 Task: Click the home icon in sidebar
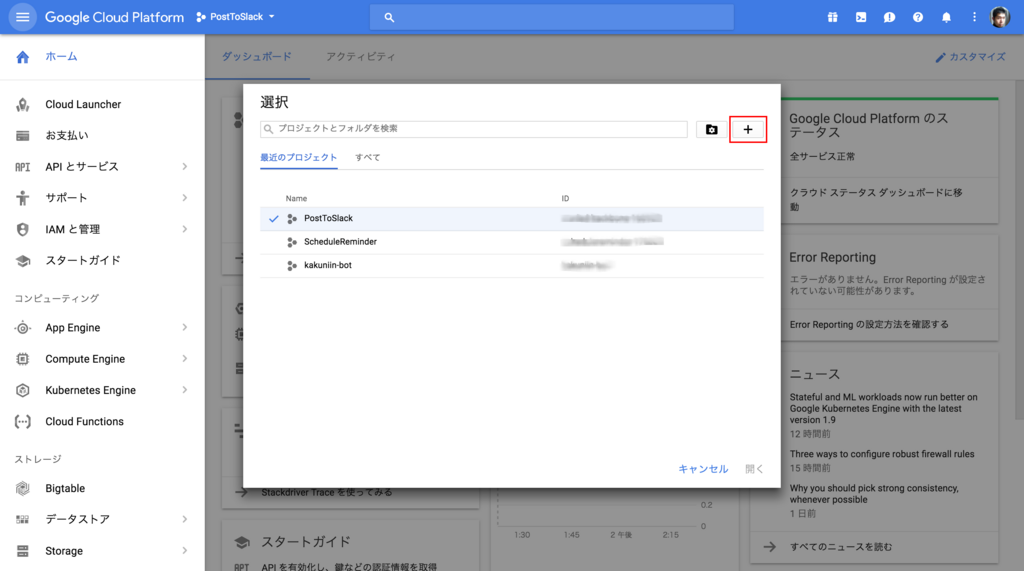[x=23, y=57]
